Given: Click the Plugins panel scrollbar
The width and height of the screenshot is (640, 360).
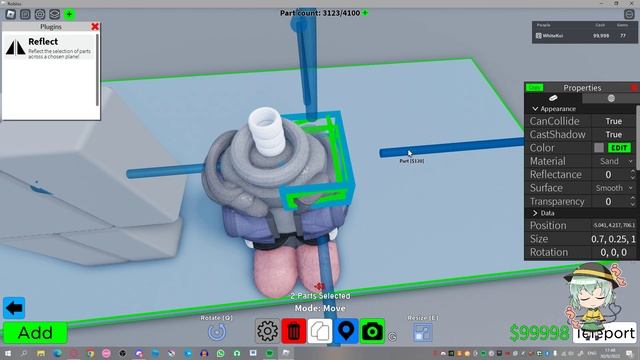Looking at the screenshot, I should [98, 69].
